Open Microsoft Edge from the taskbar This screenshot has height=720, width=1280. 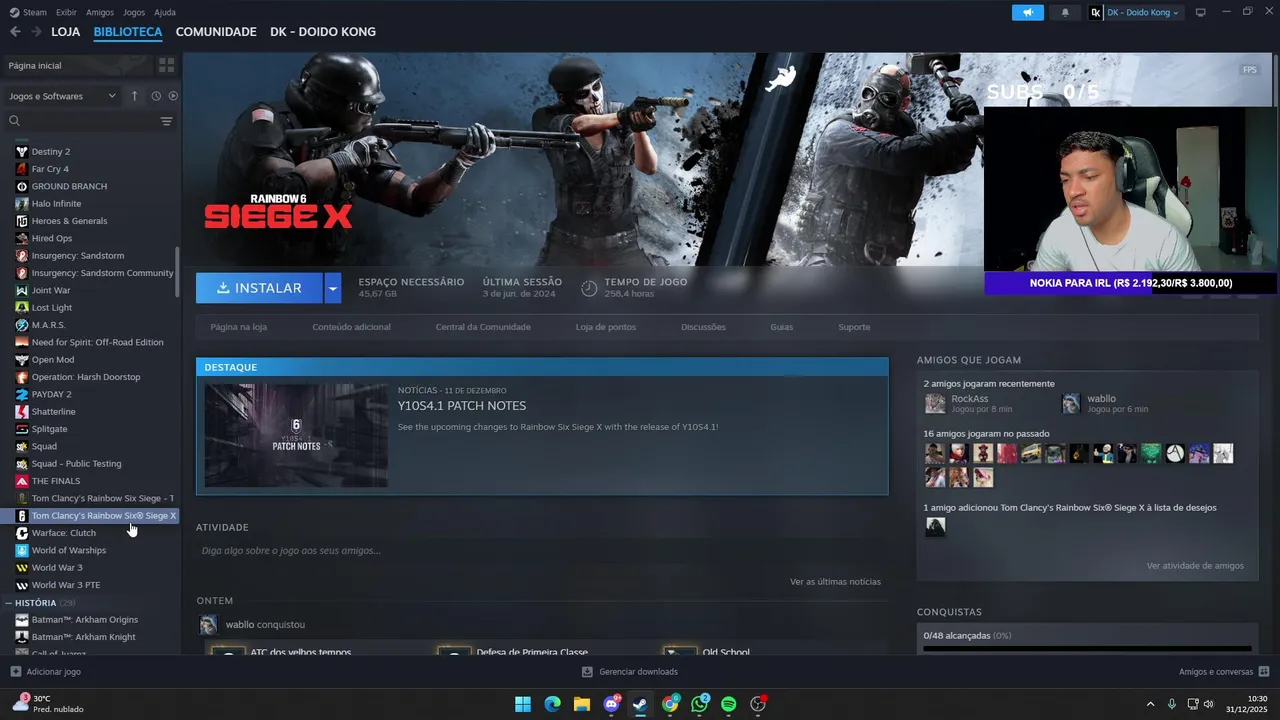[x=552, y=704]
